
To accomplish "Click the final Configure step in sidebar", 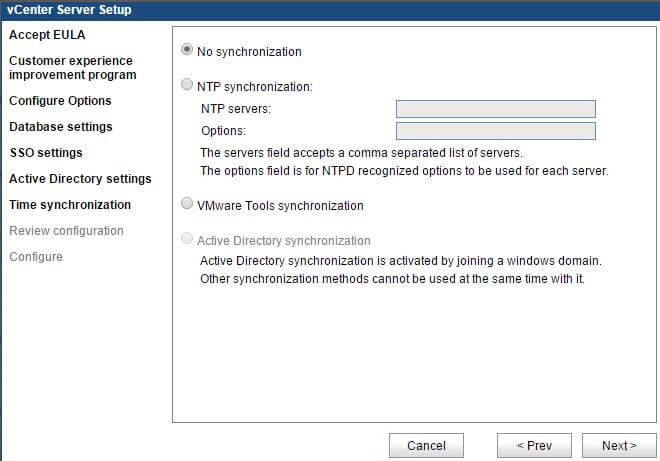I will [36, 257].
